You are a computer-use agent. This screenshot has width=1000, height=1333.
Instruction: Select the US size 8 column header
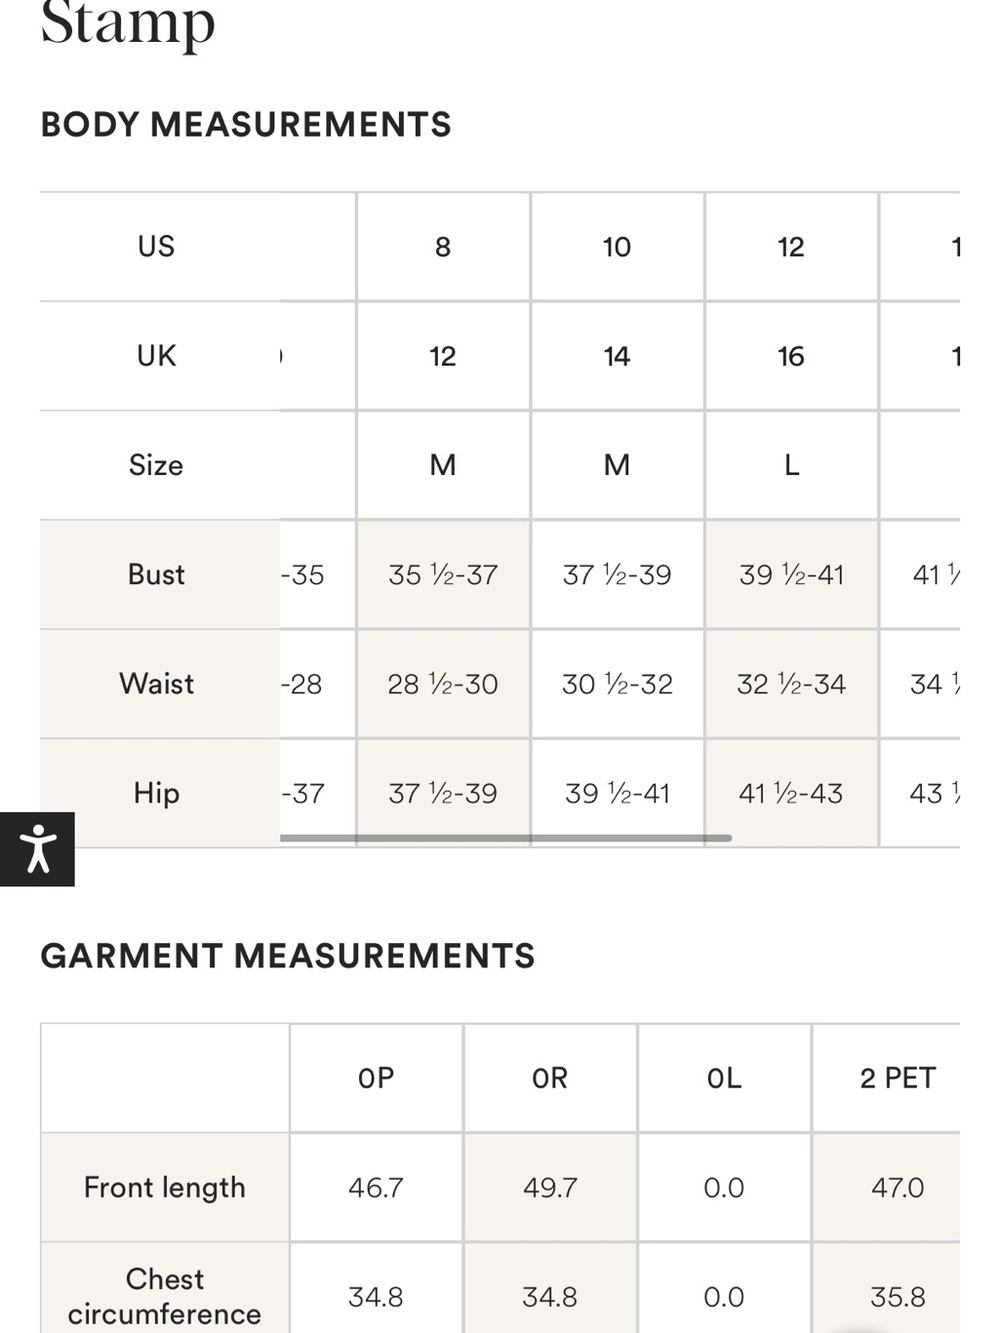443,247
